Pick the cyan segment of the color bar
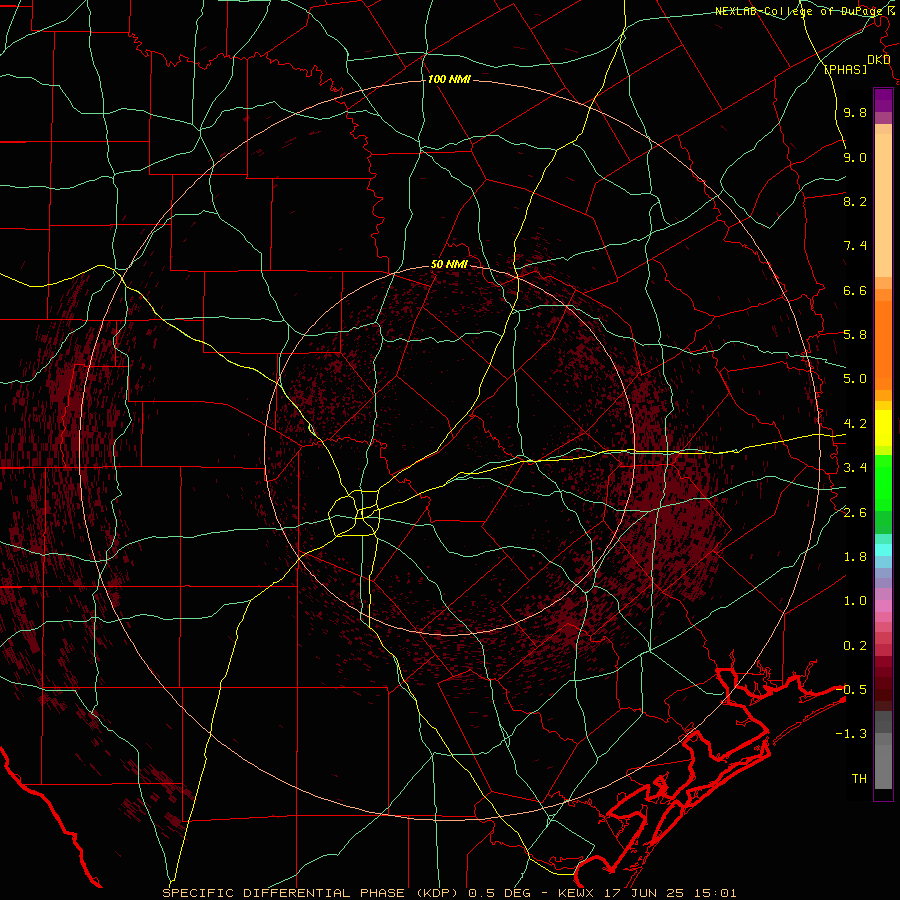 pyautogui.click(x=883, y=550)
